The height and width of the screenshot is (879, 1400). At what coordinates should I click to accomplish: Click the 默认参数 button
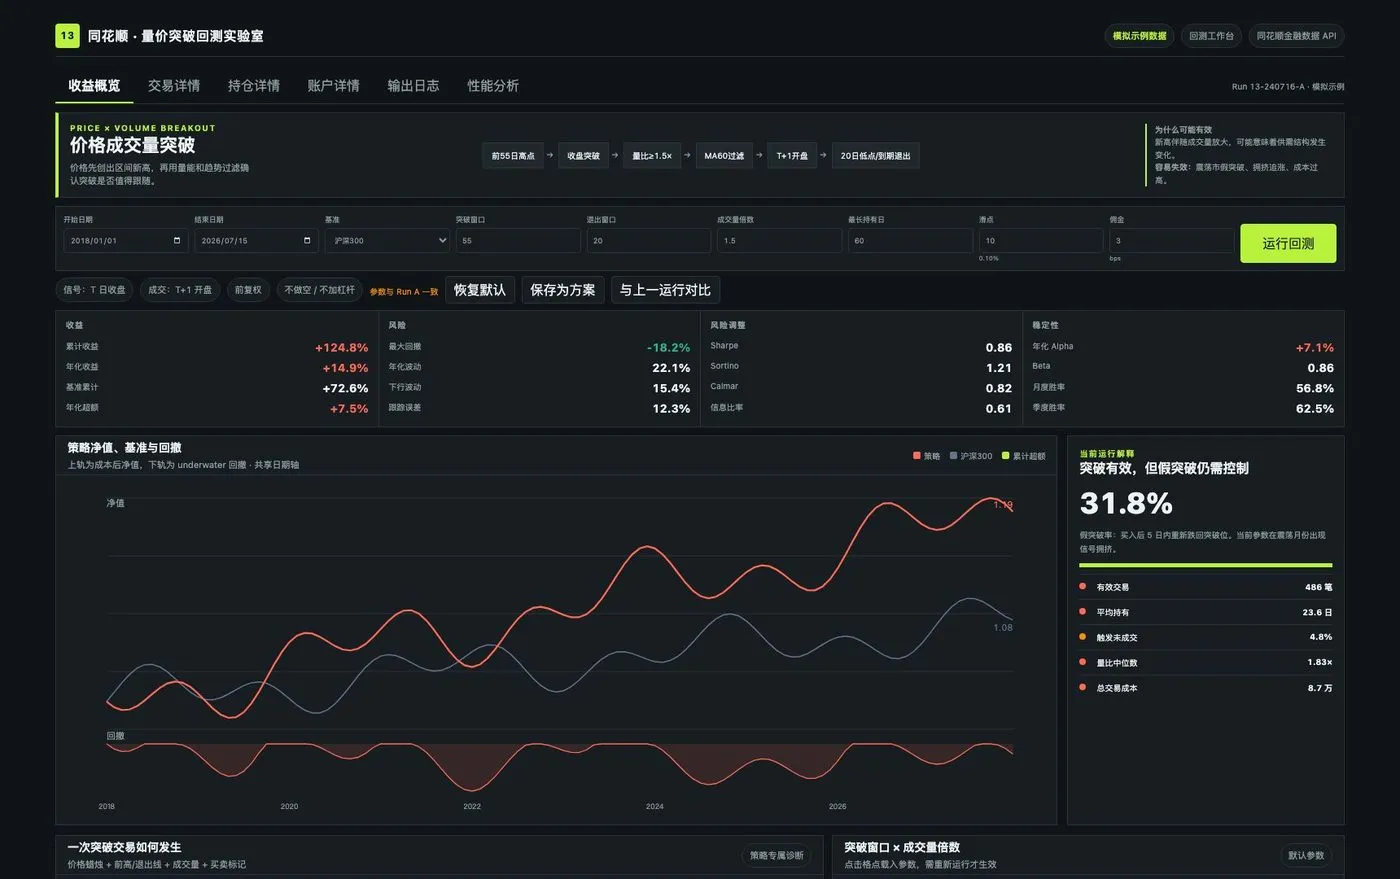pos(1306,855)
